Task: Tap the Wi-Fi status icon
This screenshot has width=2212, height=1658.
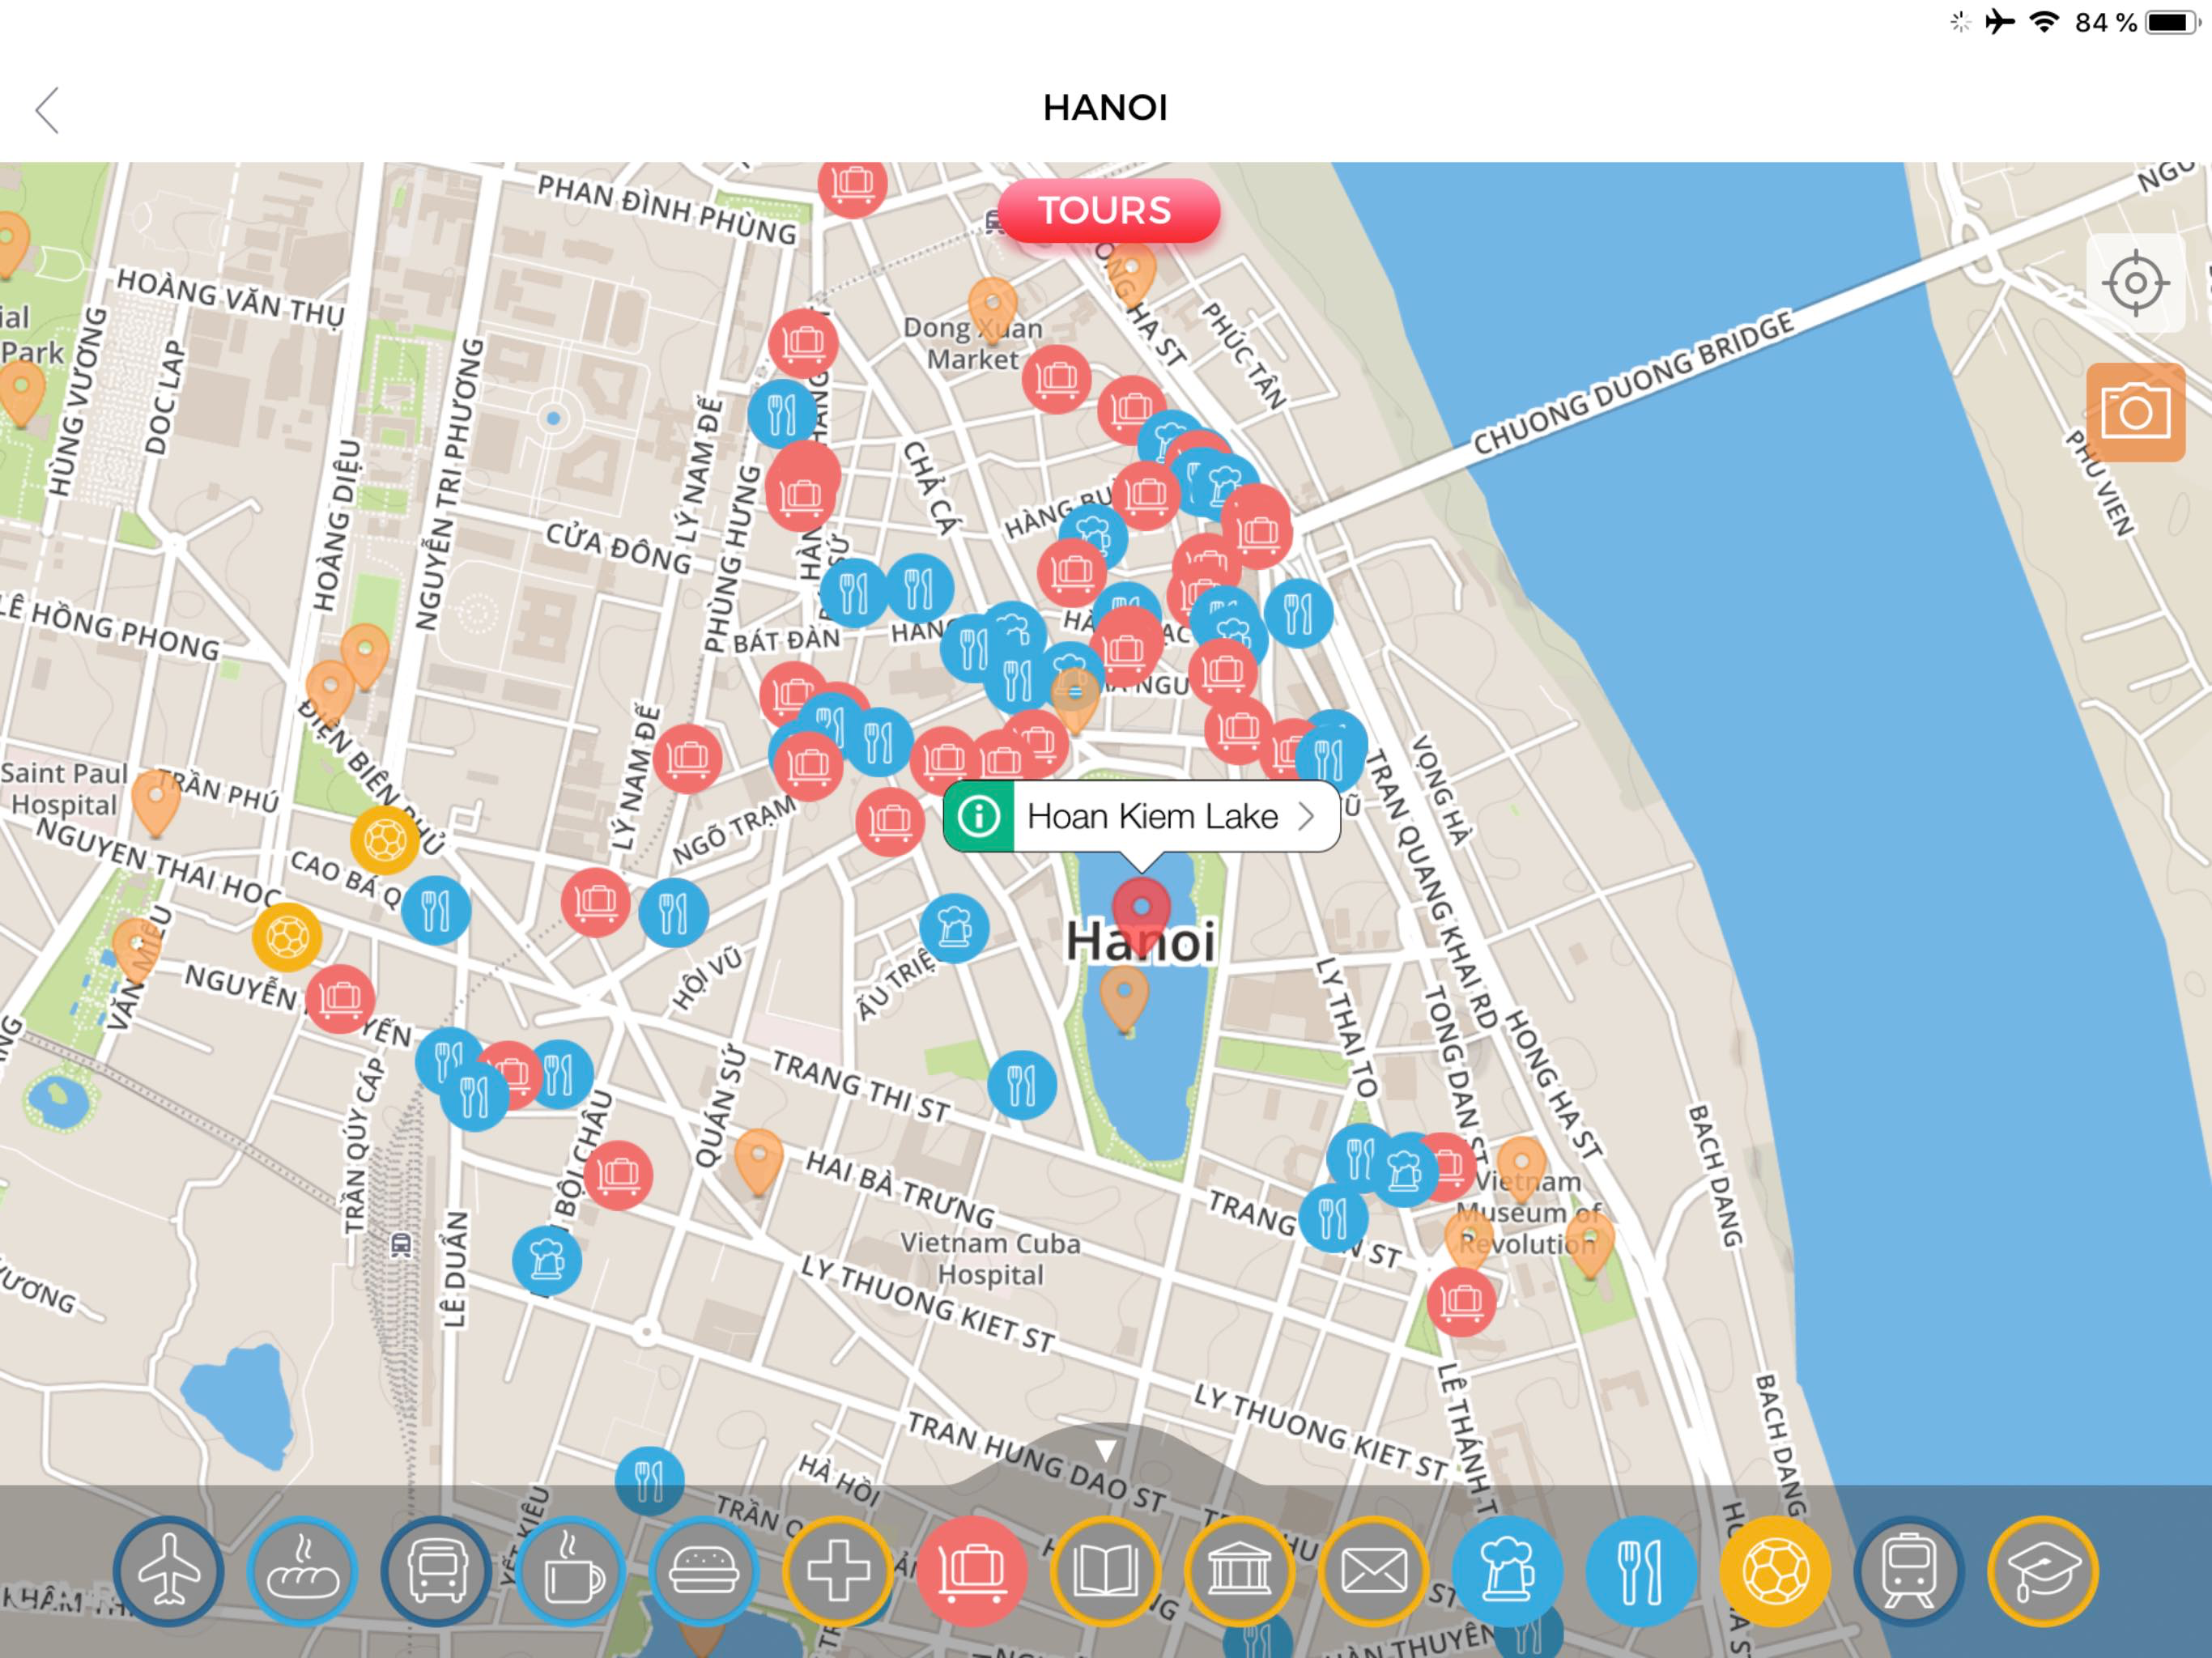Action: coord(2044,21)
